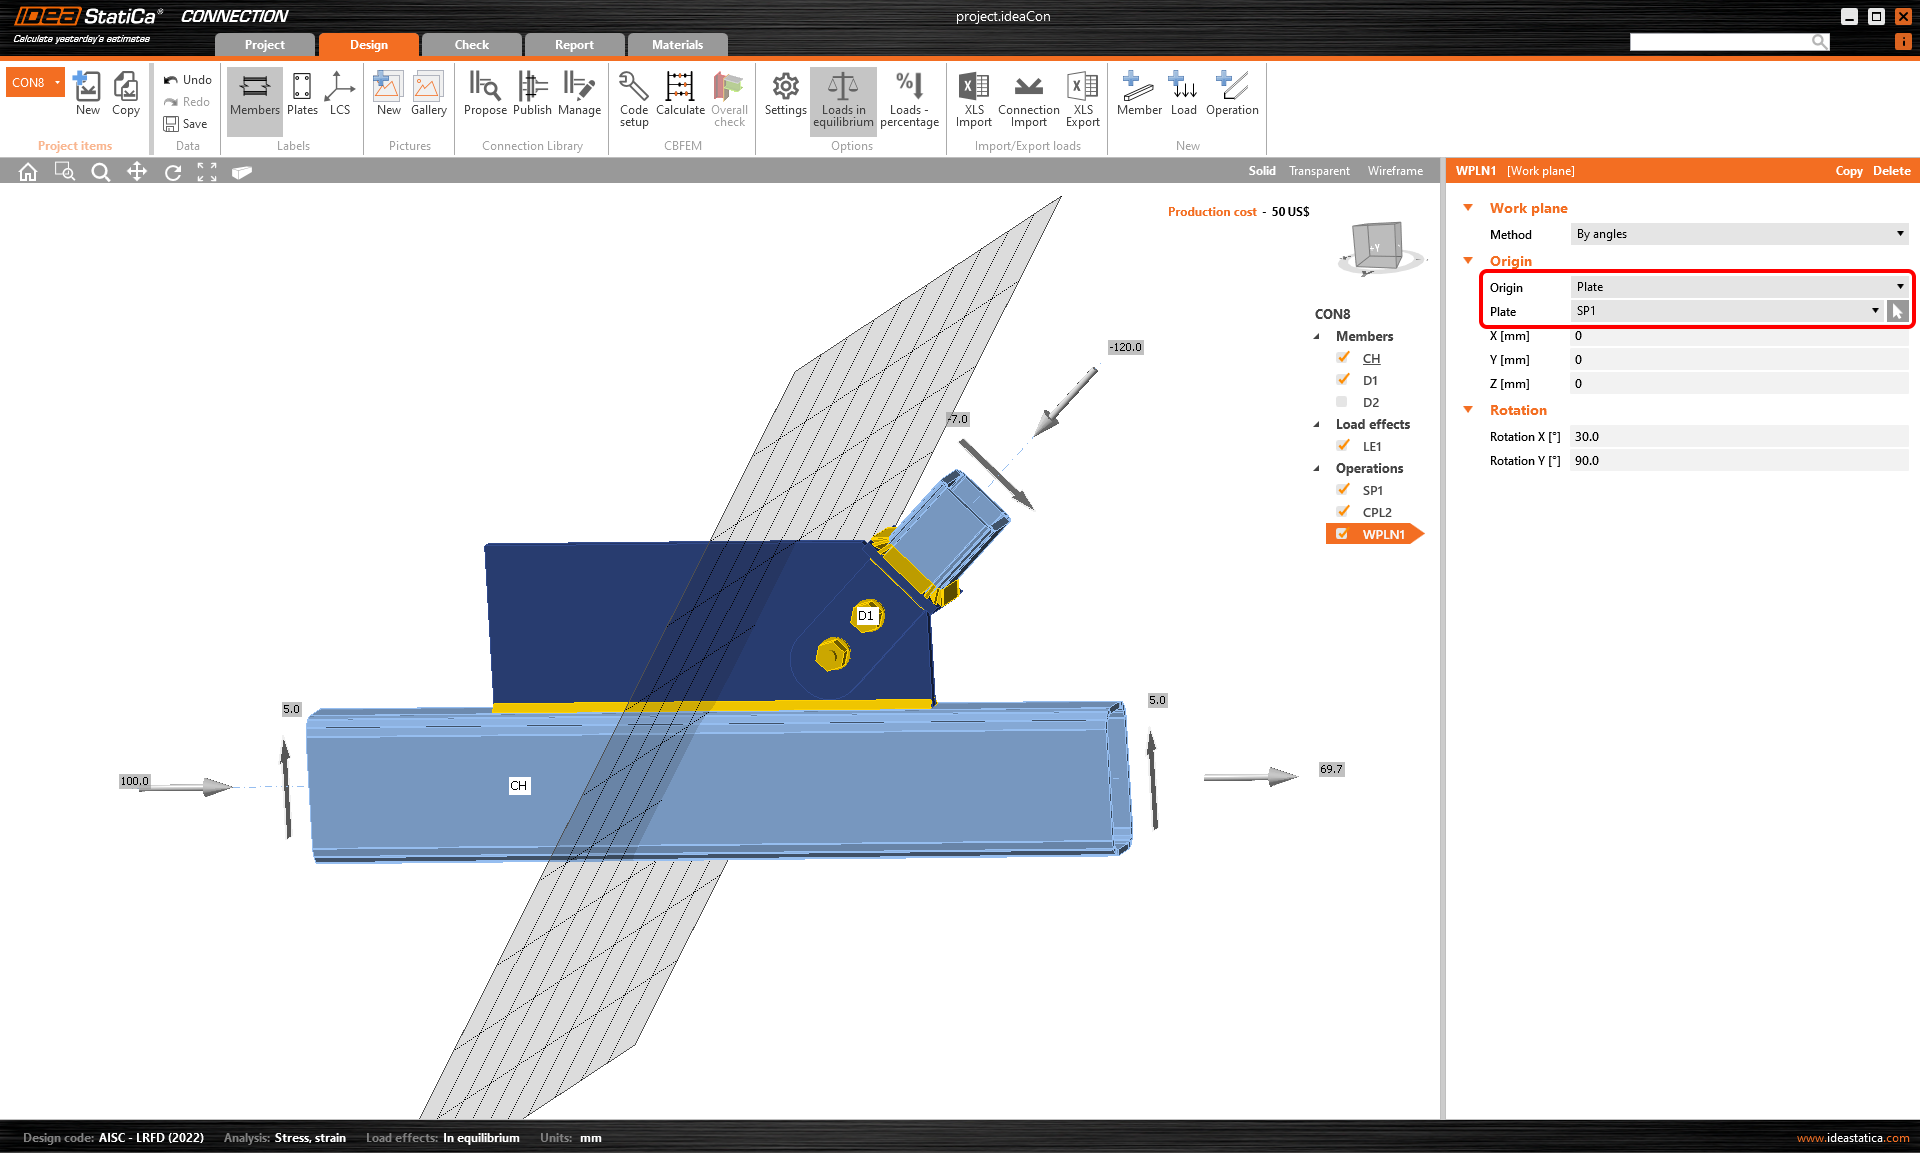Edit the Rotation X value field
The width and height of the screenshot is (1920, 1153).
(x=1738, y=436)
